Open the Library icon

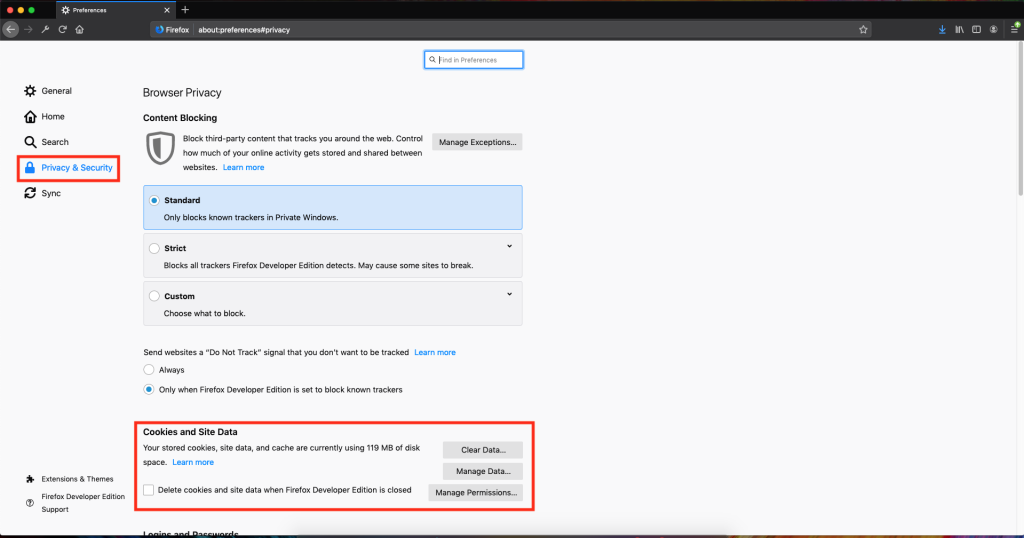click(959, 29)
